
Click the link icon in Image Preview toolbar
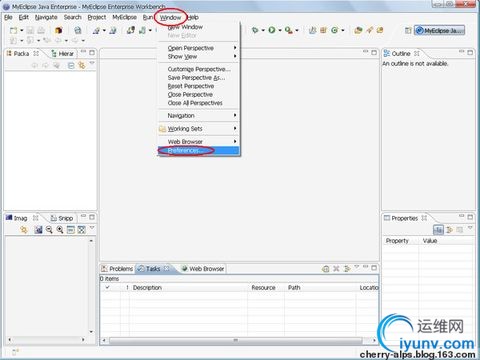[24, 229]
